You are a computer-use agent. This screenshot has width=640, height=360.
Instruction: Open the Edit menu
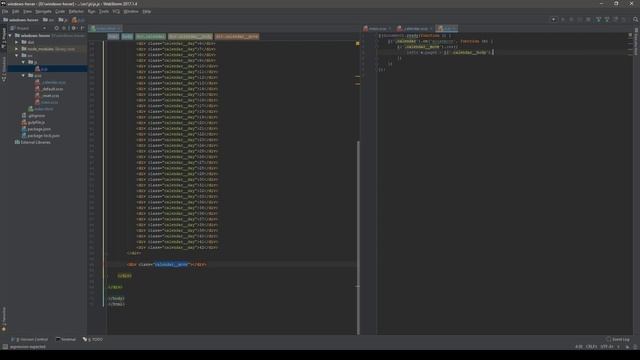tap(16, 11)
